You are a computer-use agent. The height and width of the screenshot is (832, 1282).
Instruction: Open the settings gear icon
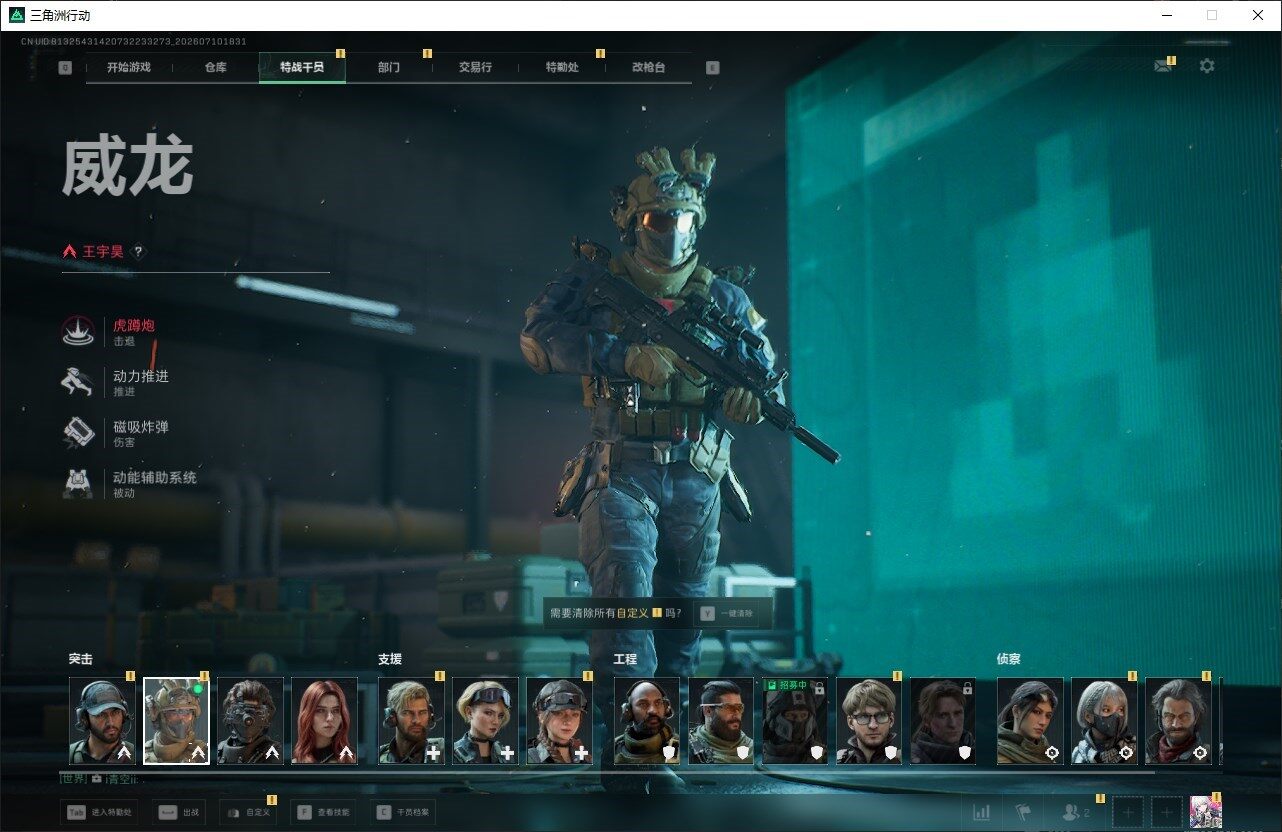(x=1207, y=66)
